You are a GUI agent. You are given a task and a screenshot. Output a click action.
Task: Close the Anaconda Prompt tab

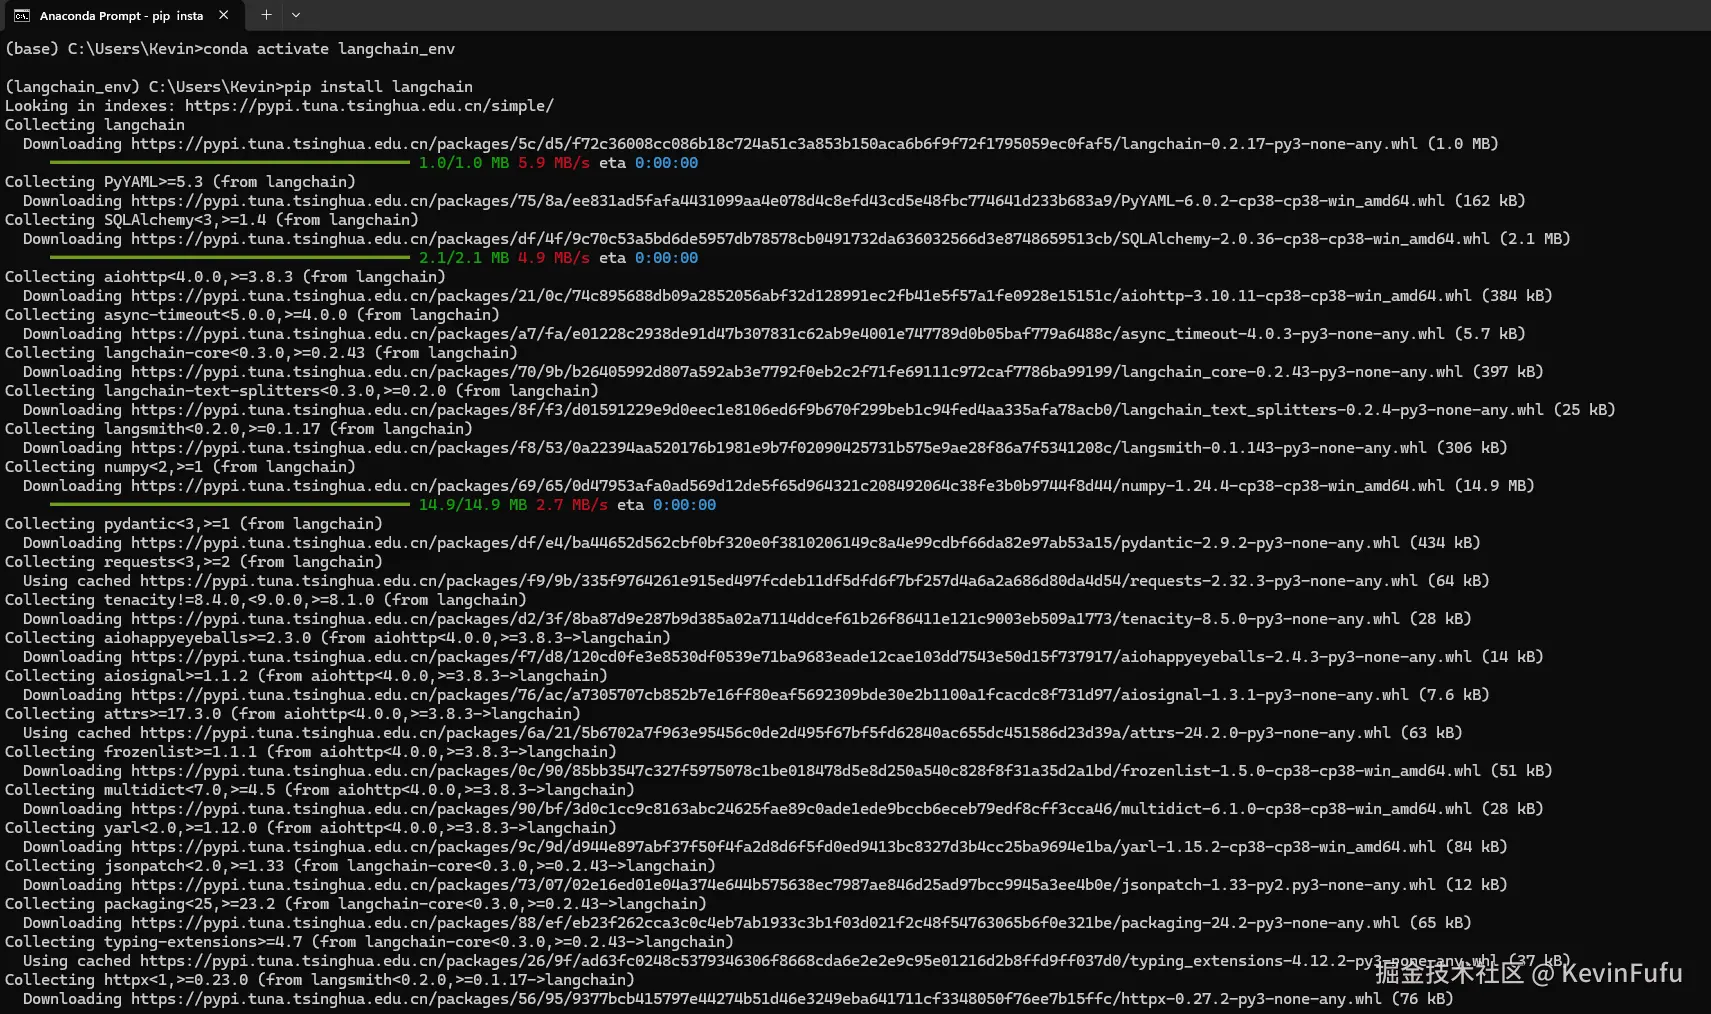pos(223,15)
